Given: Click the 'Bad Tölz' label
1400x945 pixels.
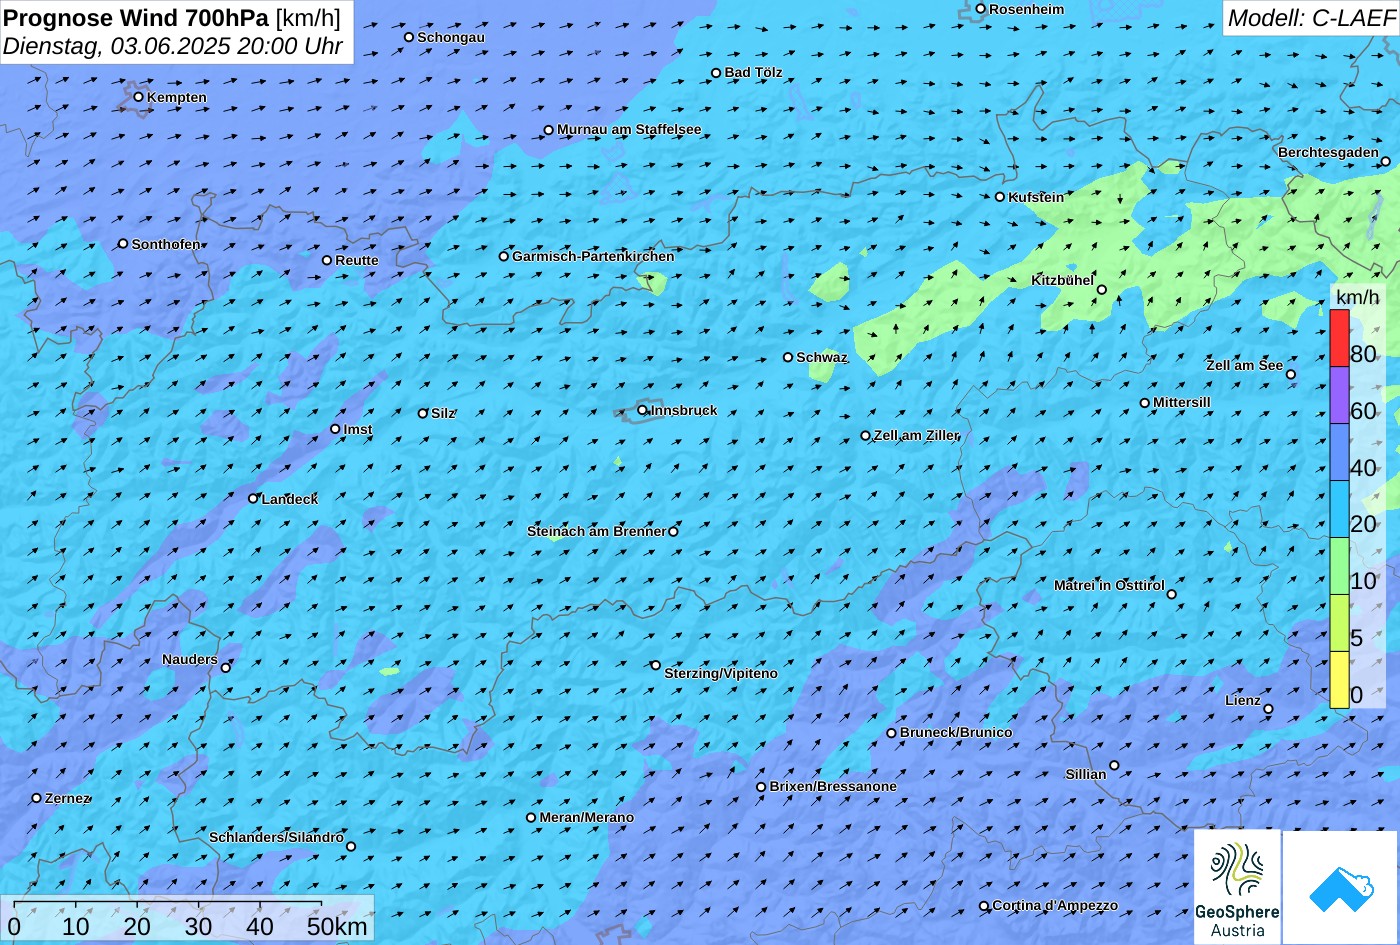Looking at the screenshot, I should (x=753, y=72).
